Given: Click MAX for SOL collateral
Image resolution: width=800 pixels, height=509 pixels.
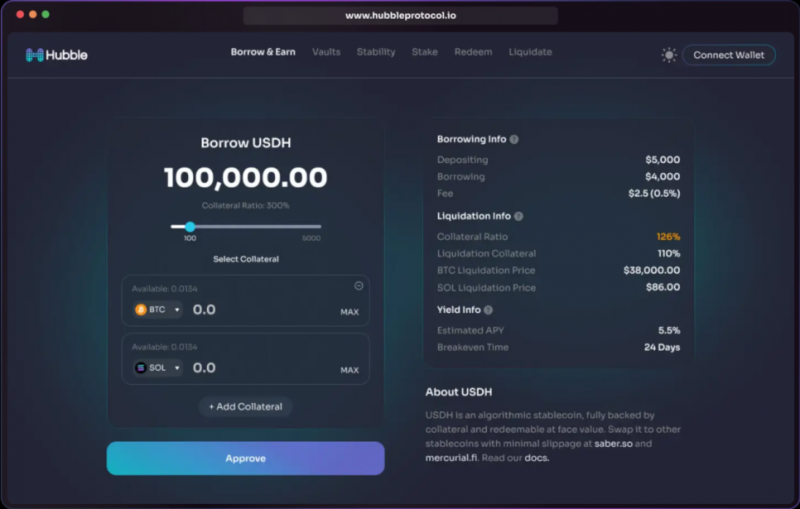Looking at the screenshot, I should pos(349,370).
